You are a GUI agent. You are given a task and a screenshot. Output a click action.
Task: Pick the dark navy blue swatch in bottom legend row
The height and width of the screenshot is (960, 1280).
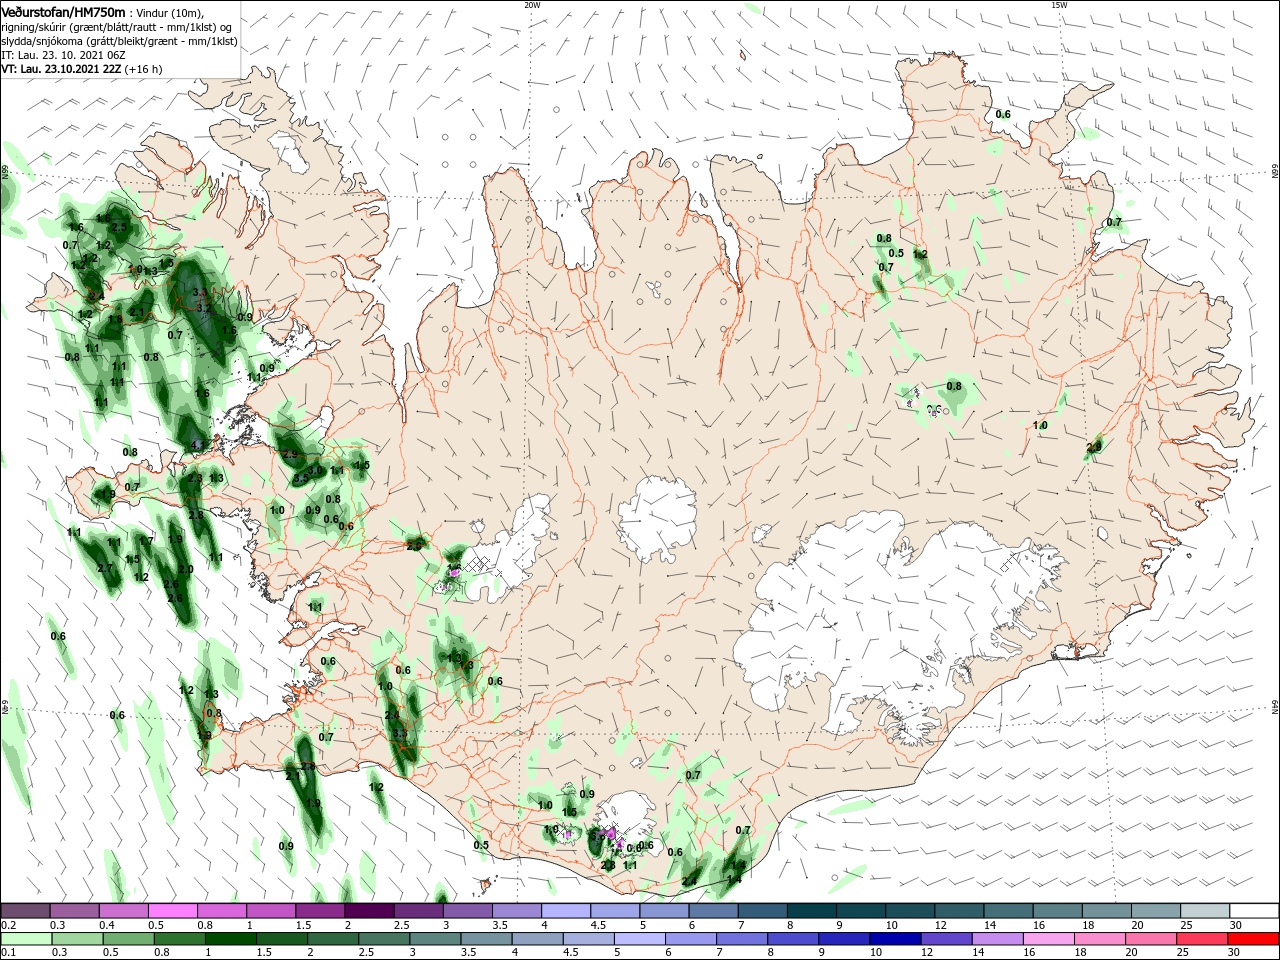pyautogui.click(x=894, y=939)
